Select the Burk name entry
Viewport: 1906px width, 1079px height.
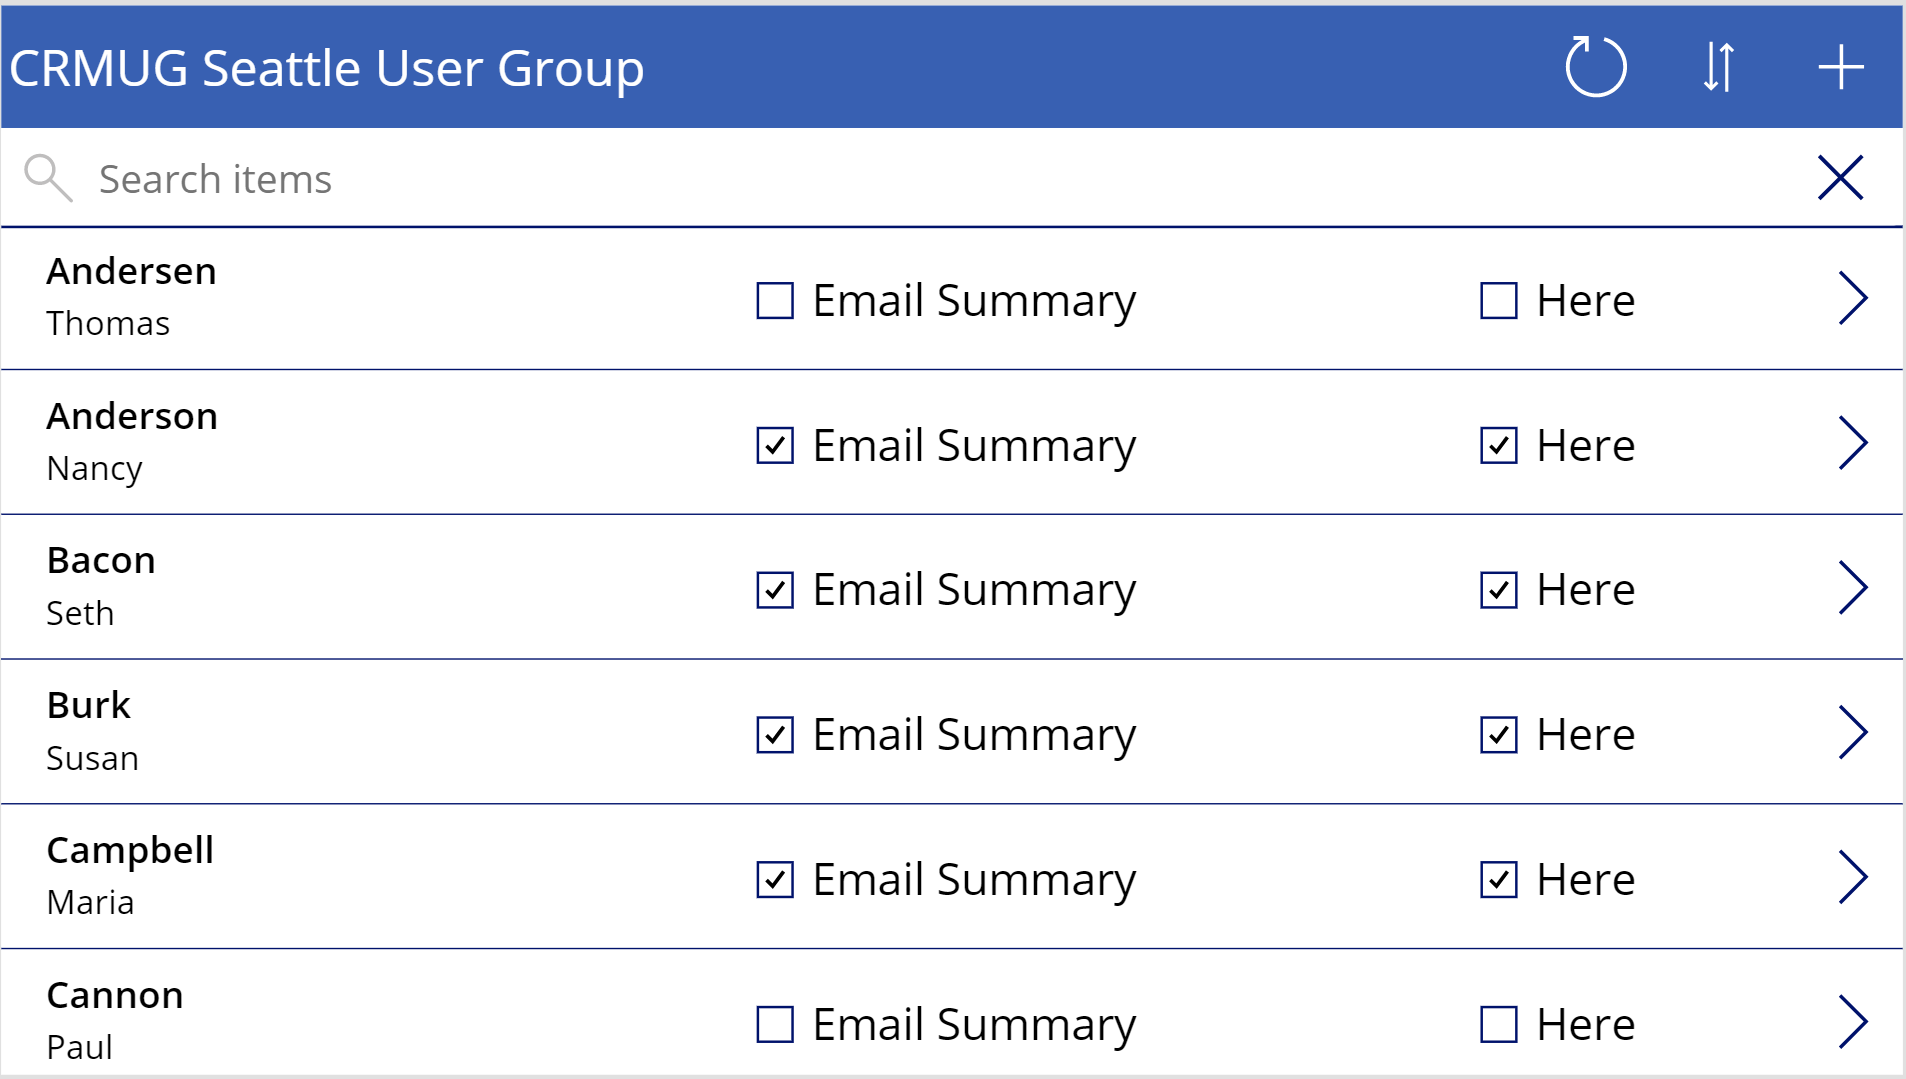[x=89, y=705]
